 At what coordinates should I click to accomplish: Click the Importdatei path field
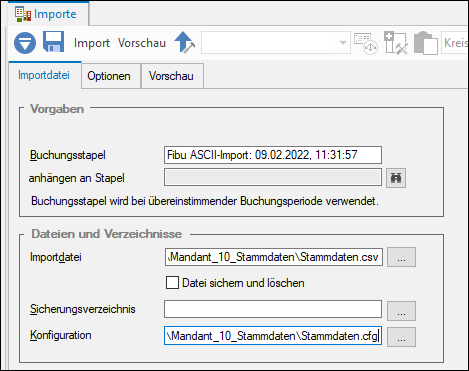[273, 257]
